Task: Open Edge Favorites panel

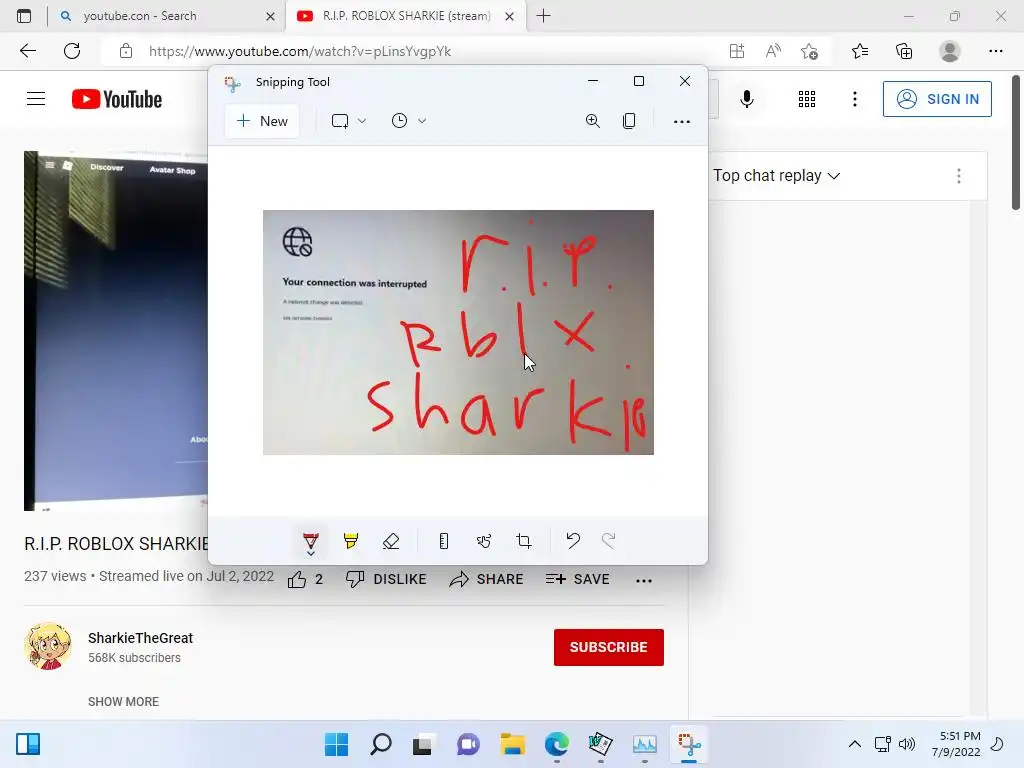Action: coord(859,51)
